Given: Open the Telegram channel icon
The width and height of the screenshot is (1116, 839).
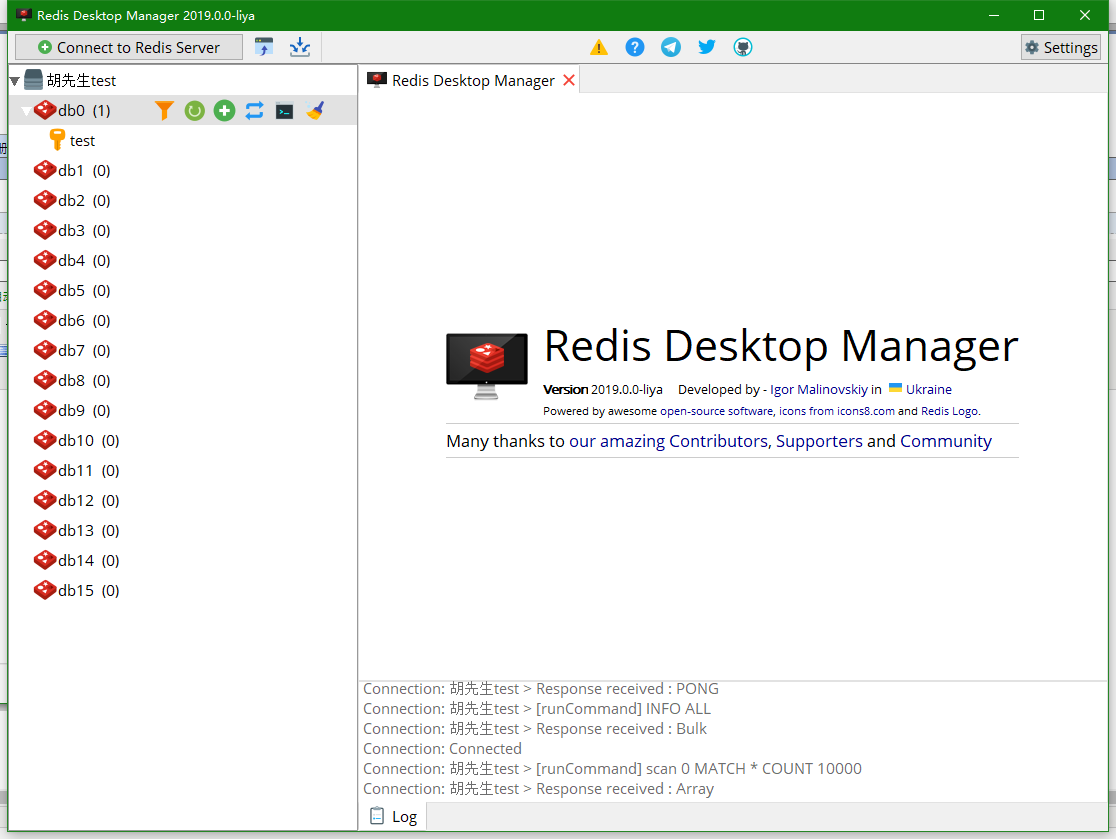Looking at the screenshot, I should click(x=671, y=46).
